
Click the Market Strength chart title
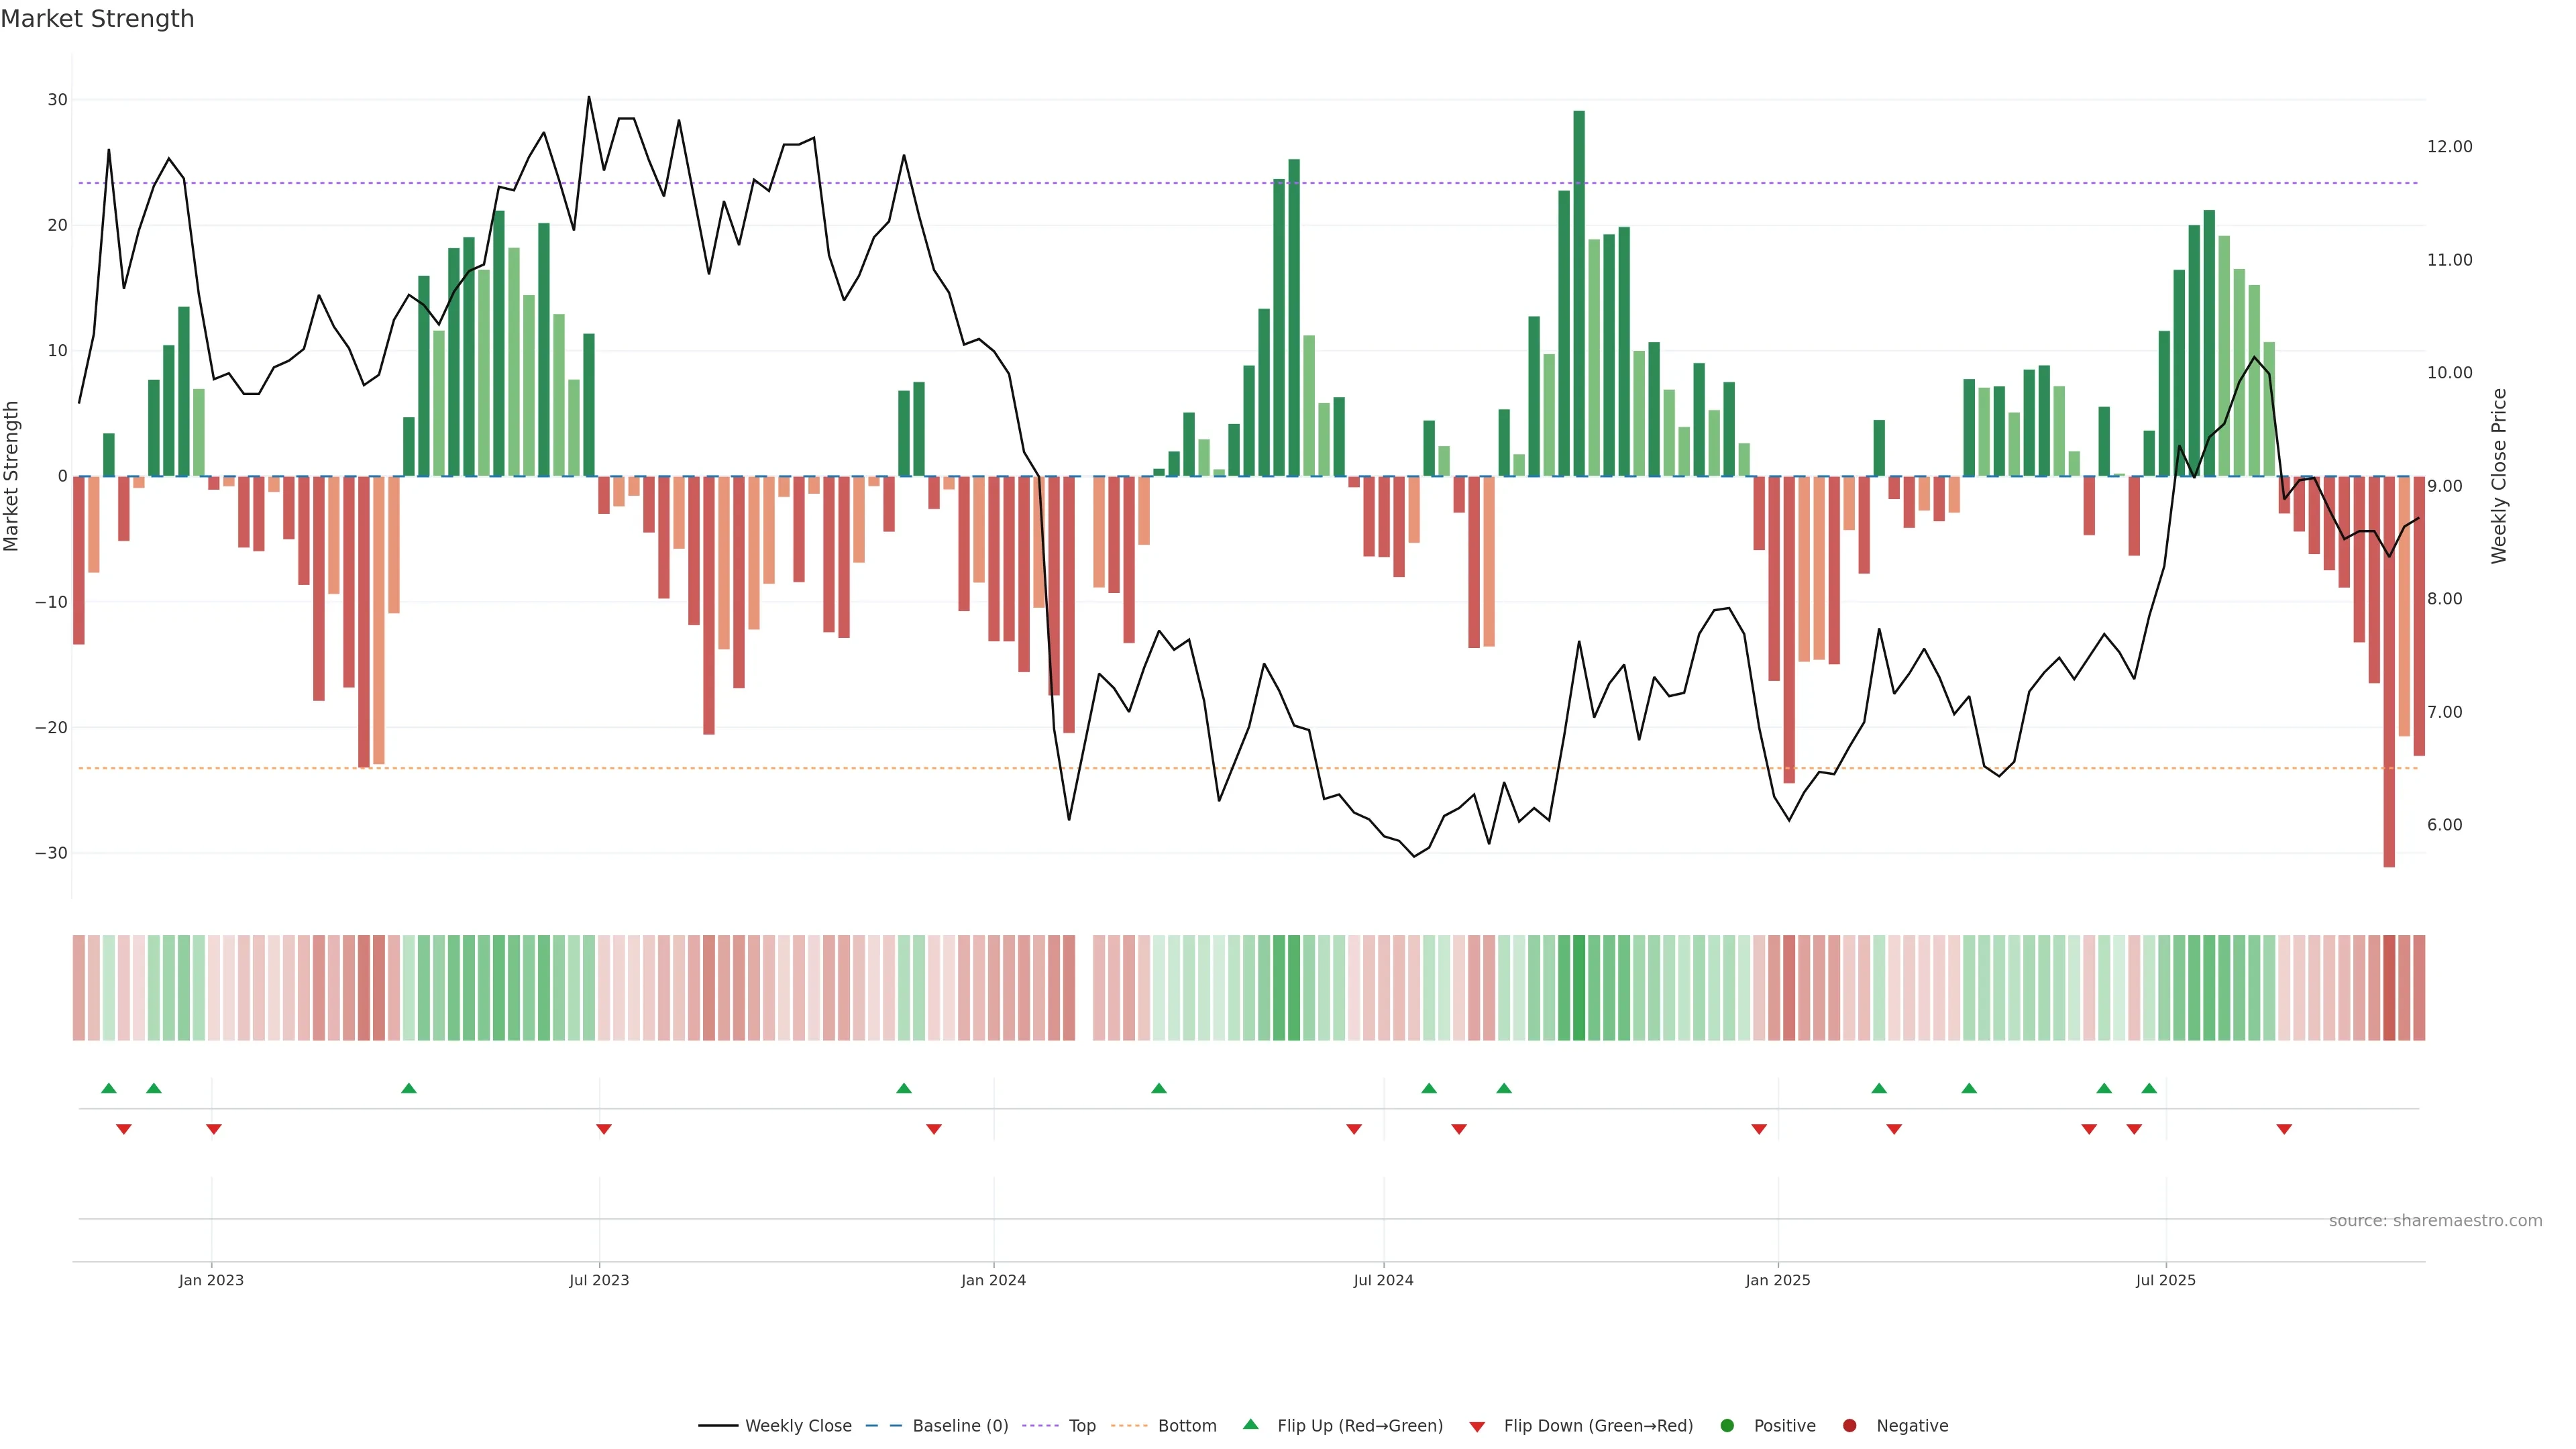click(97, 19)
